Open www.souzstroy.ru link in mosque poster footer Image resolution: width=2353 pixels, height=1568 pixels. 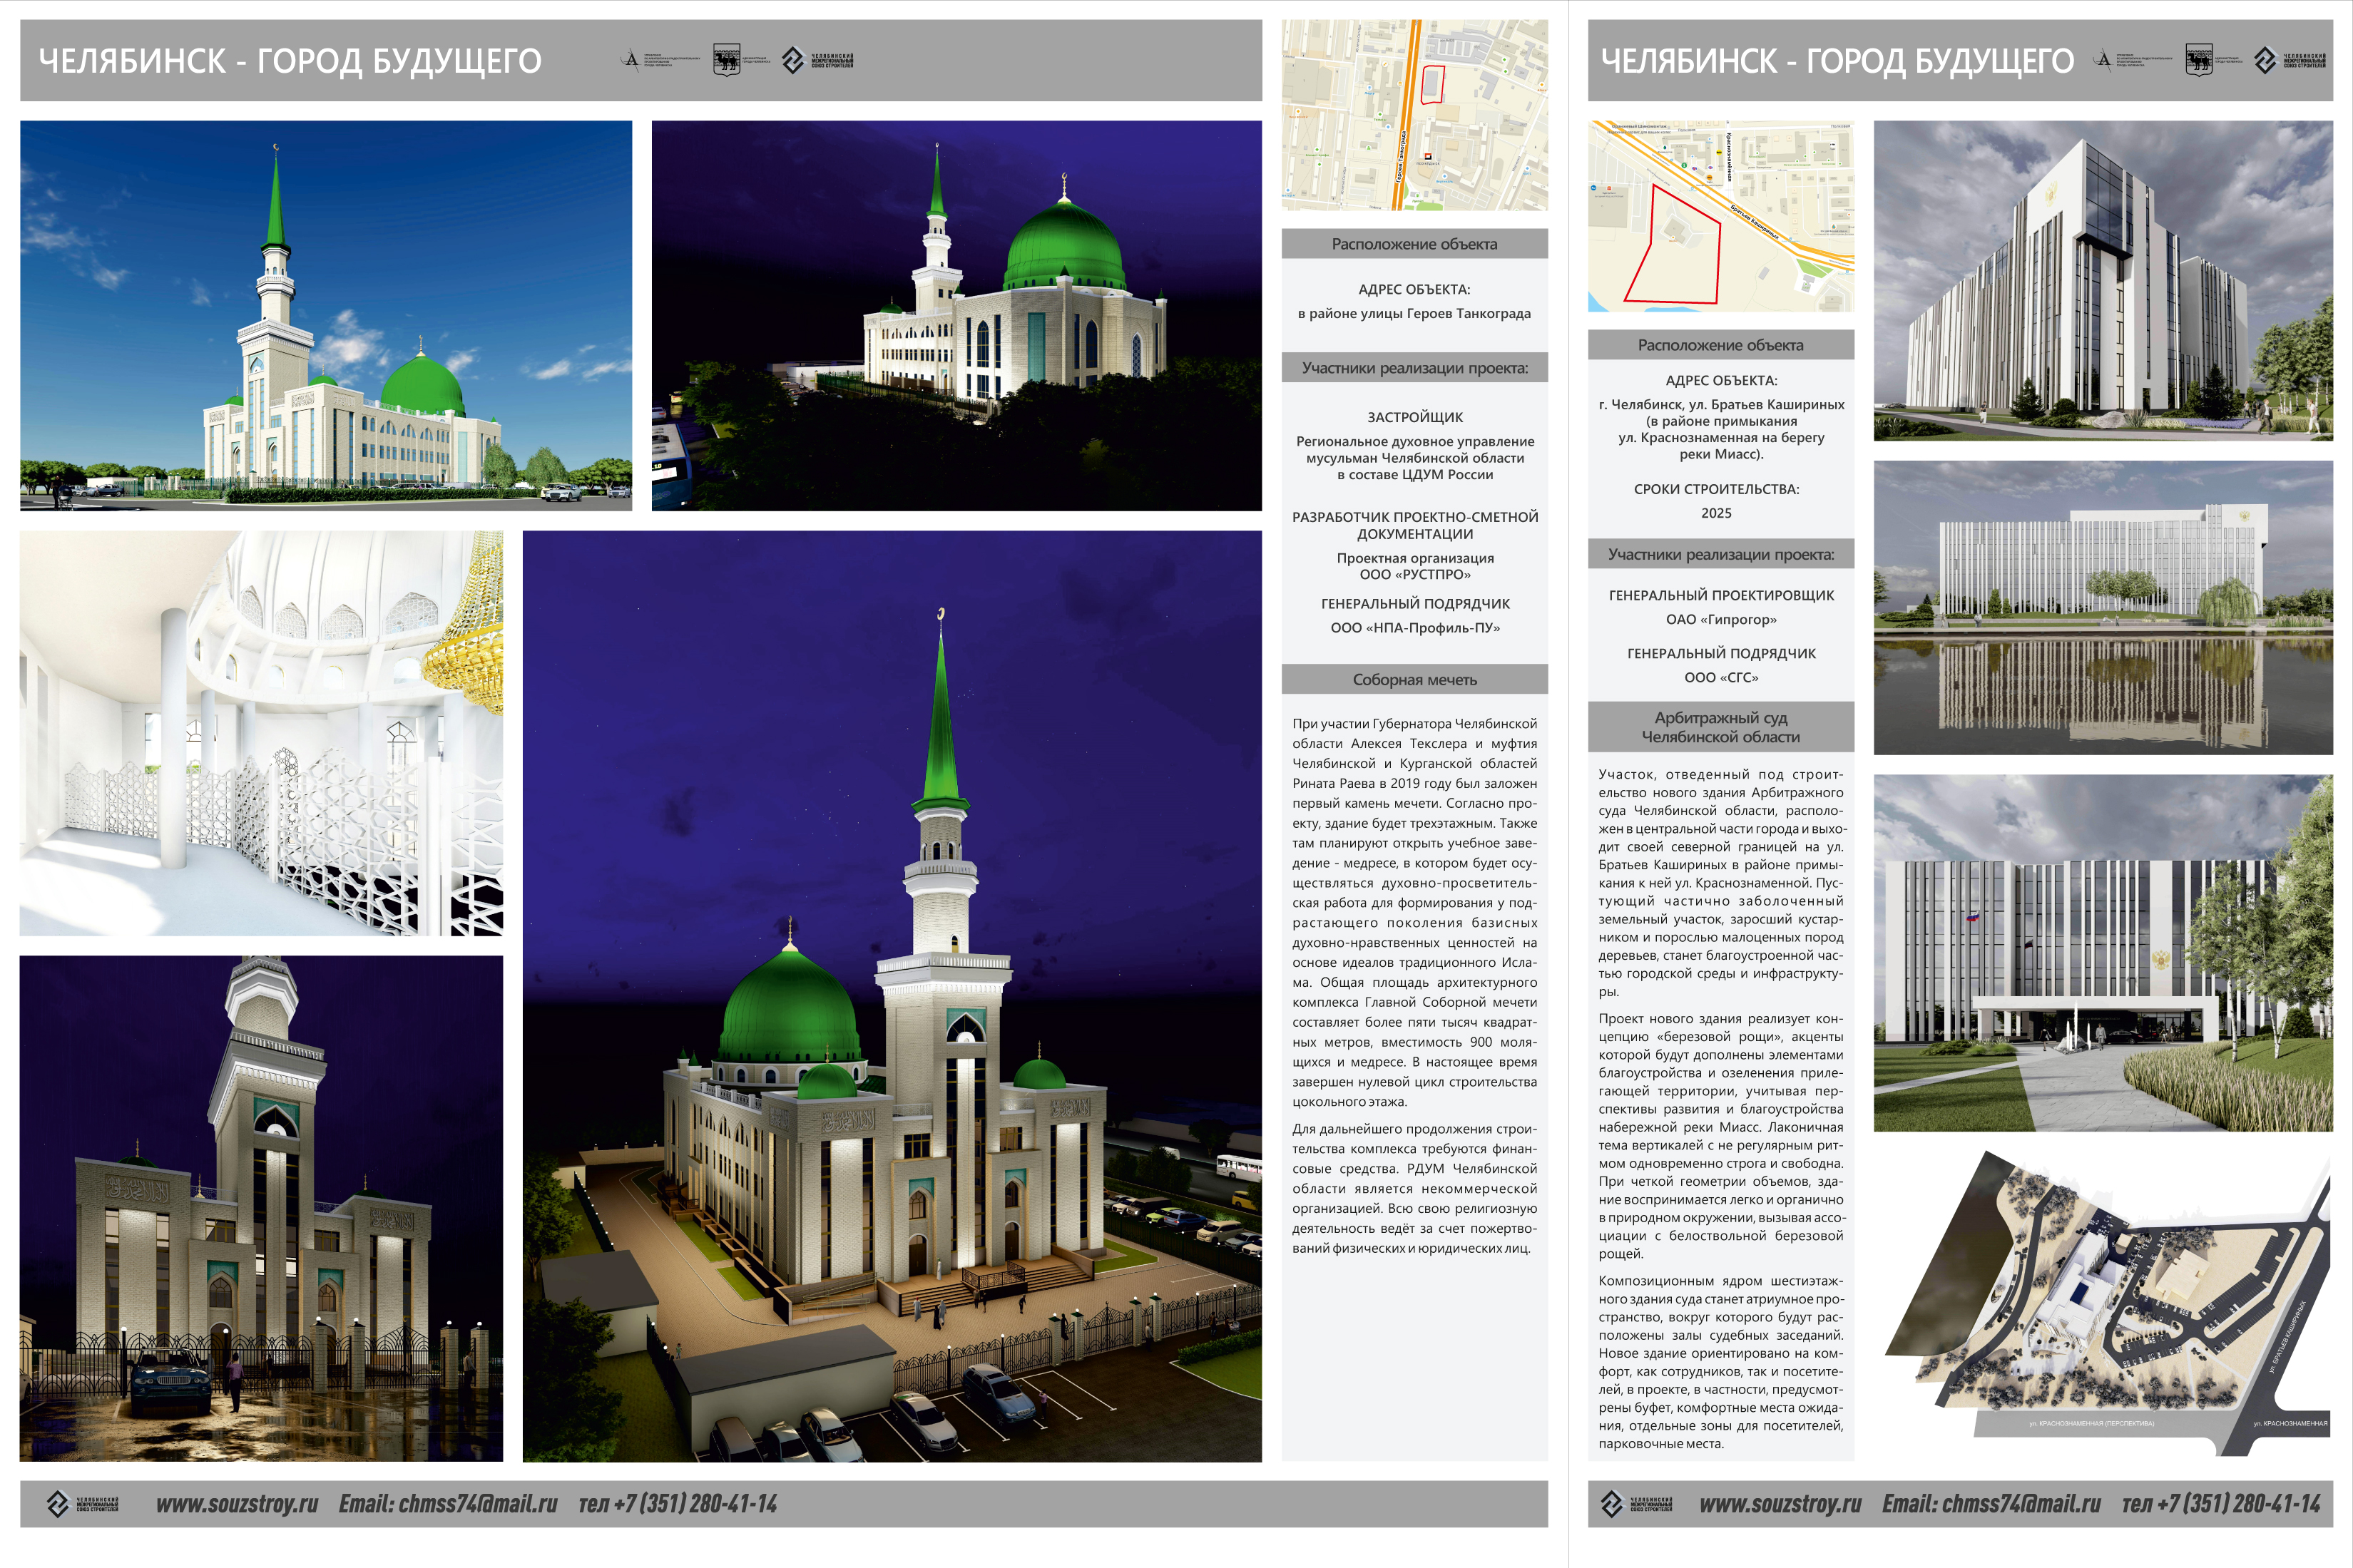(237, 1504)
